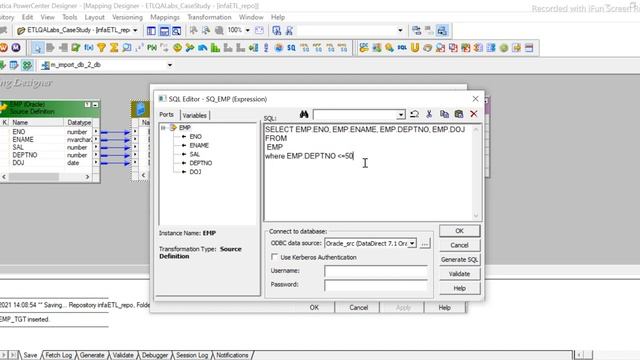The height and width of the screenshot is (360, 640).
Task: Click the green round icon in right toolbar
Action: pyautogui.click(x=504, y=48)
